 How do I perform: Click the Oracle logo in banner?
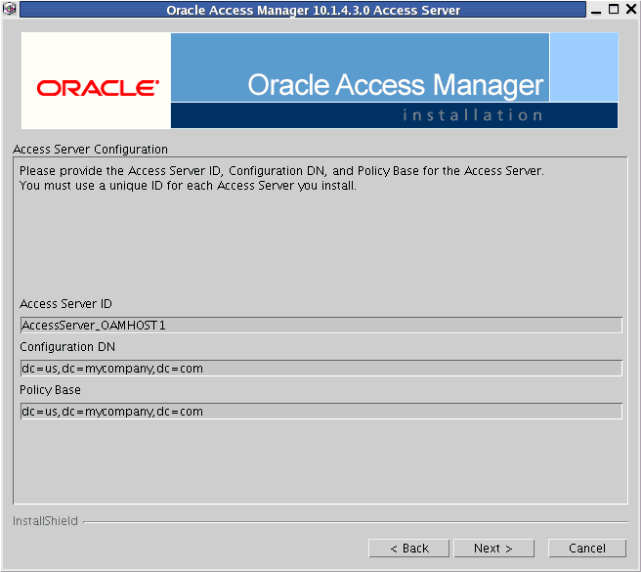click(98, 88)
